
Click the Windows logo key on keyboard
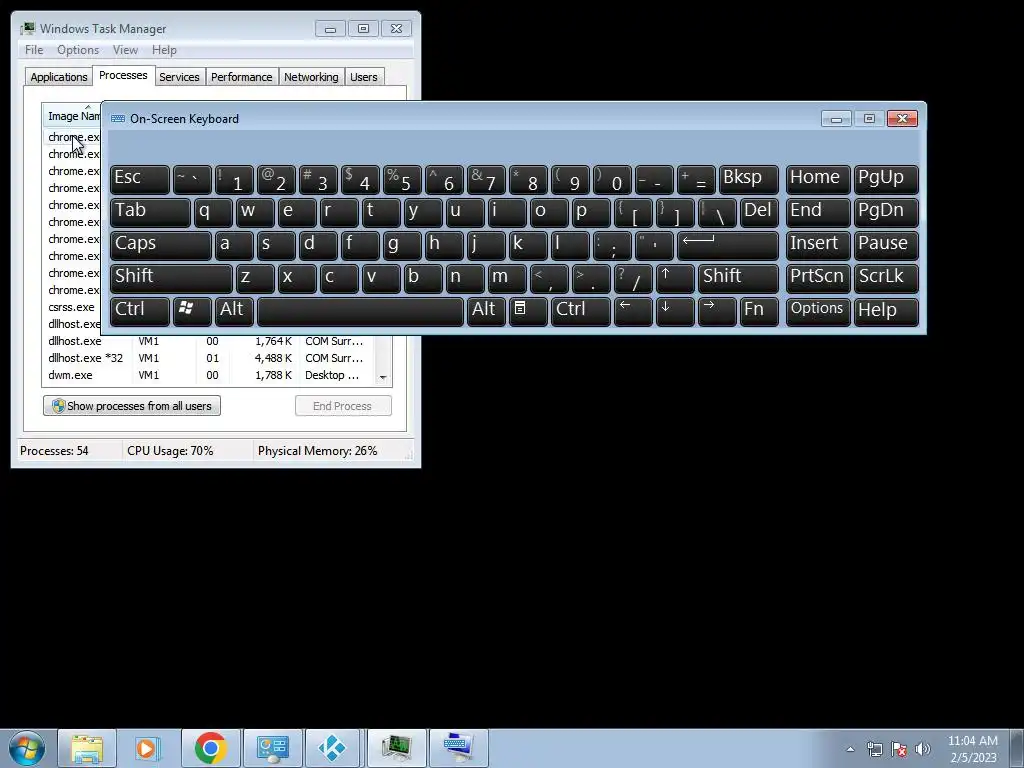(x=191, y=311)
